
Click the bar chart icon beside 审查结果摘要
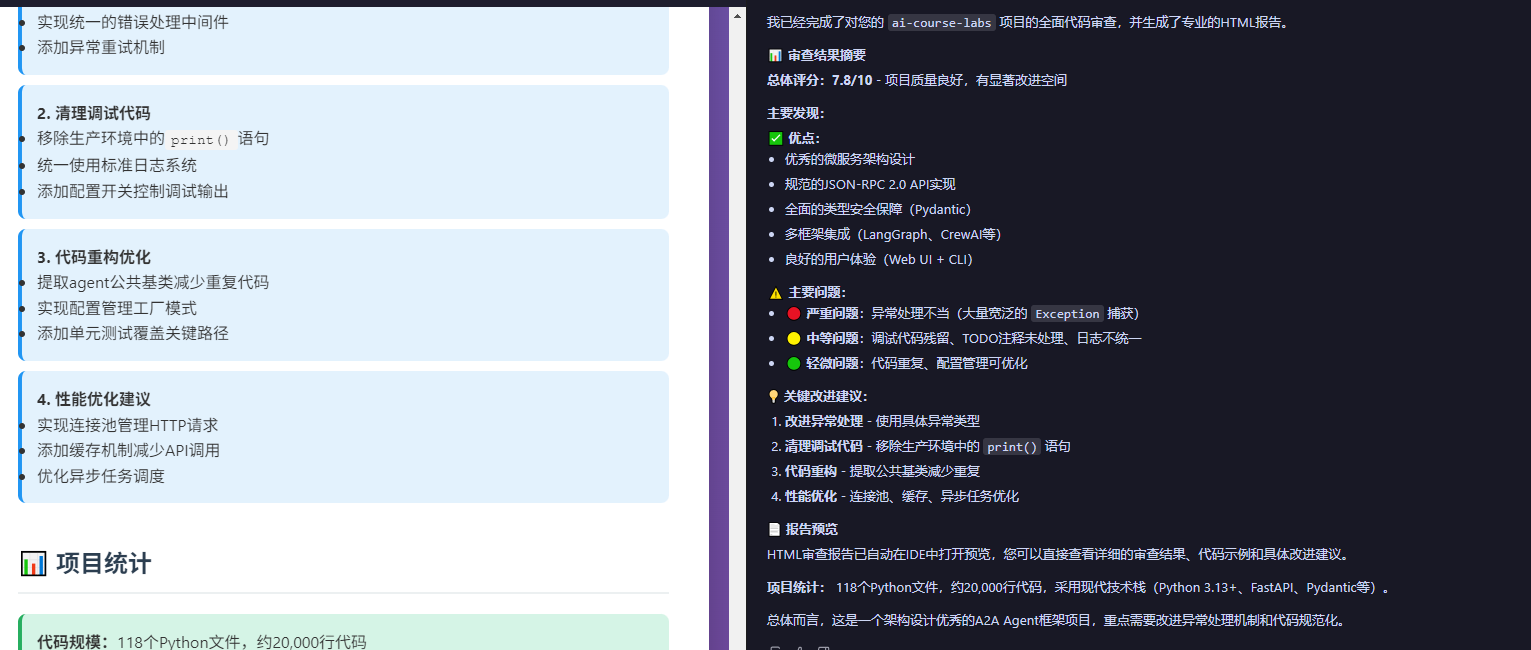(x=774, y=55)
